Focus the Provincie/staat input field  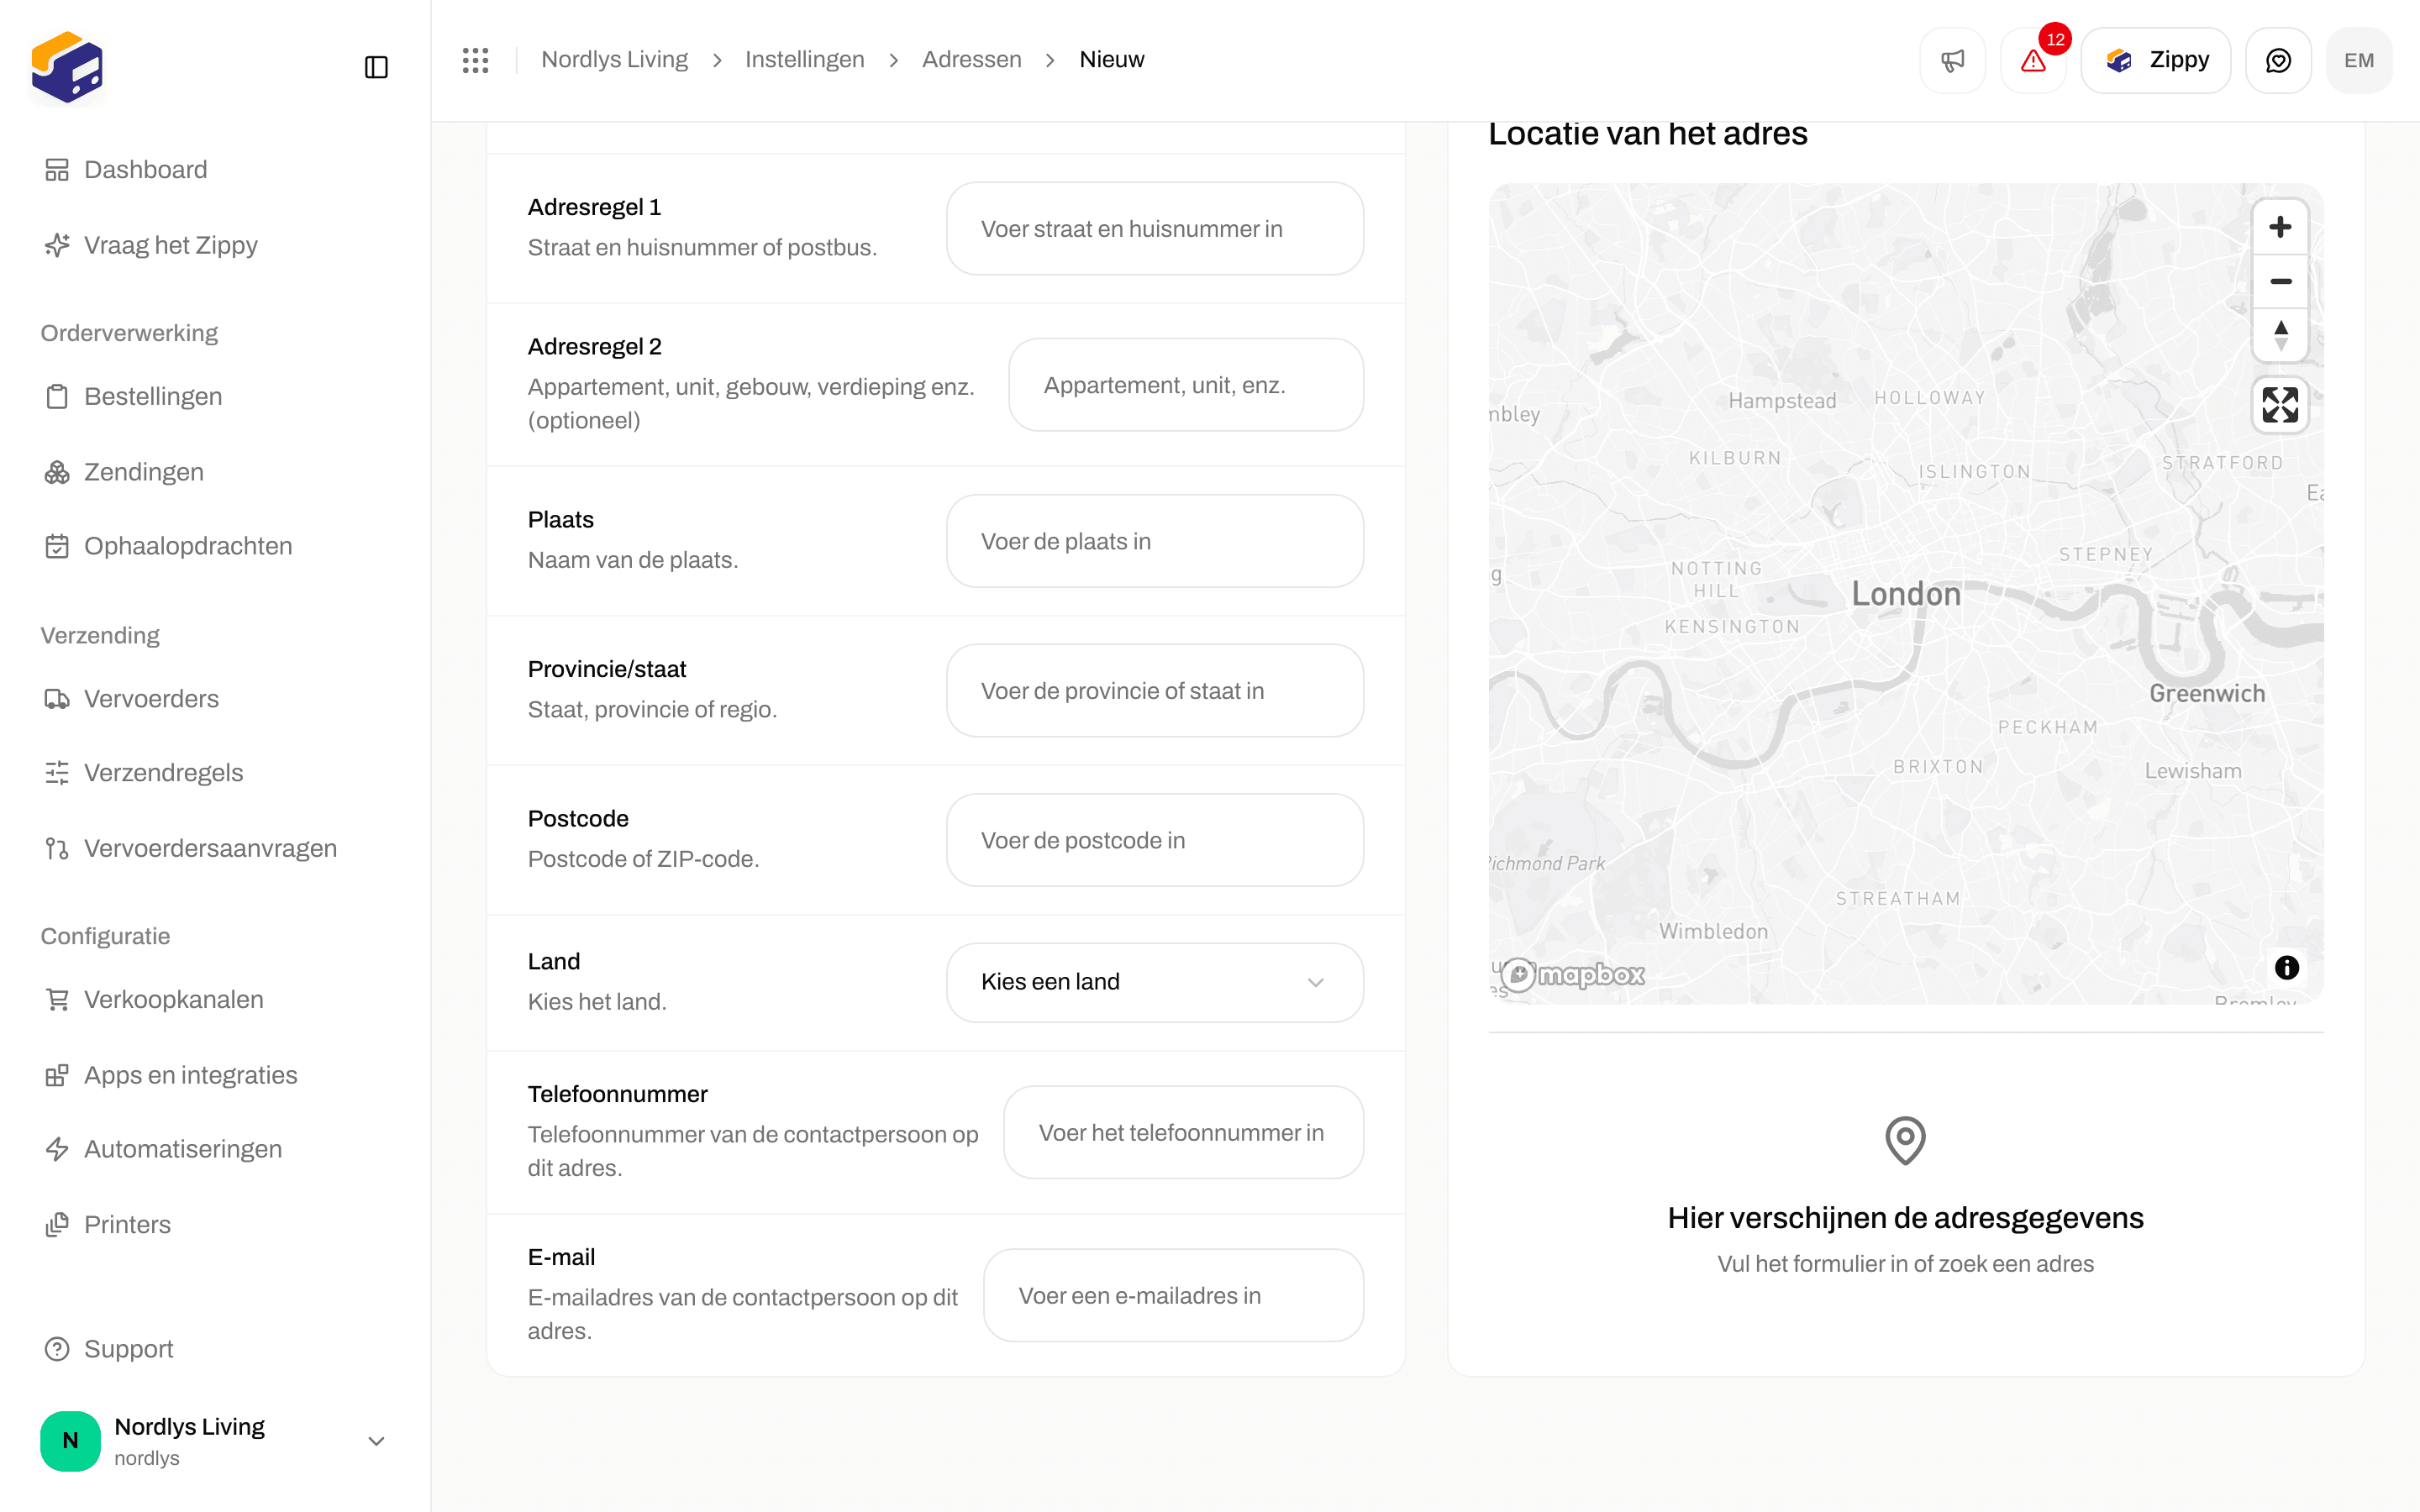(x=1155, y=691)
